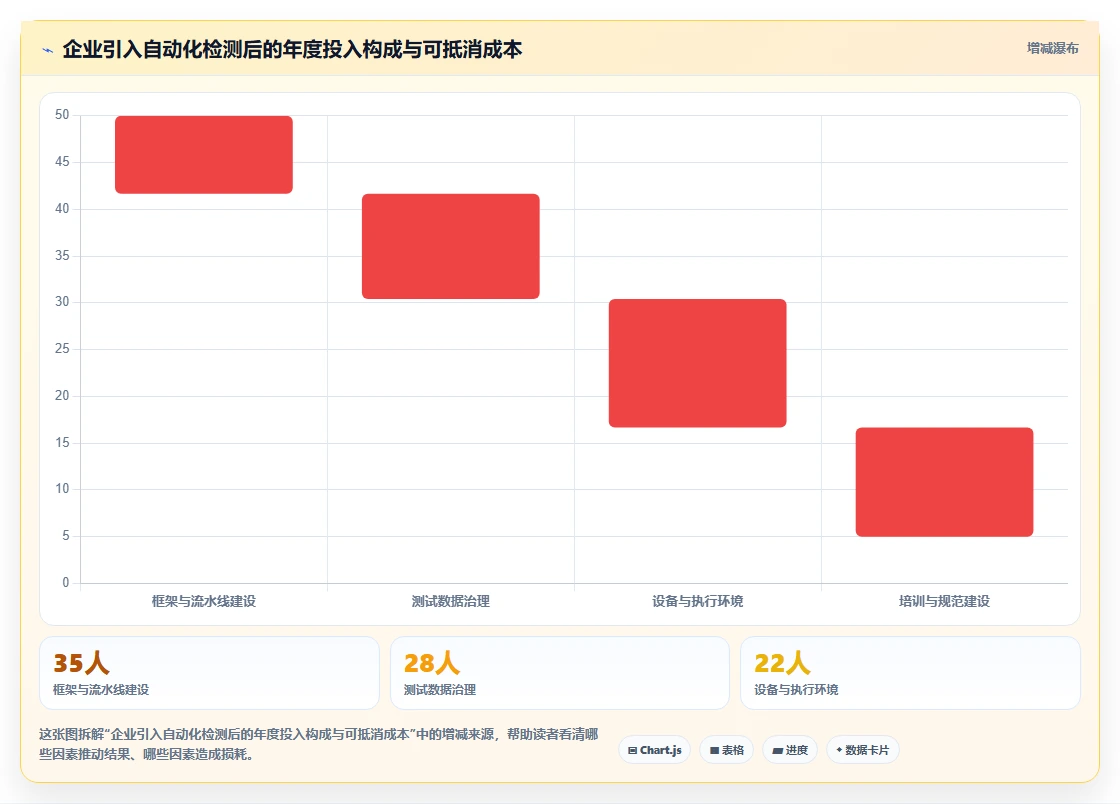Open the 22人 设备与执行环境 card
The height and width of the screenshot is (804, 1120).
pyautogui.click(x=910, y=673)
